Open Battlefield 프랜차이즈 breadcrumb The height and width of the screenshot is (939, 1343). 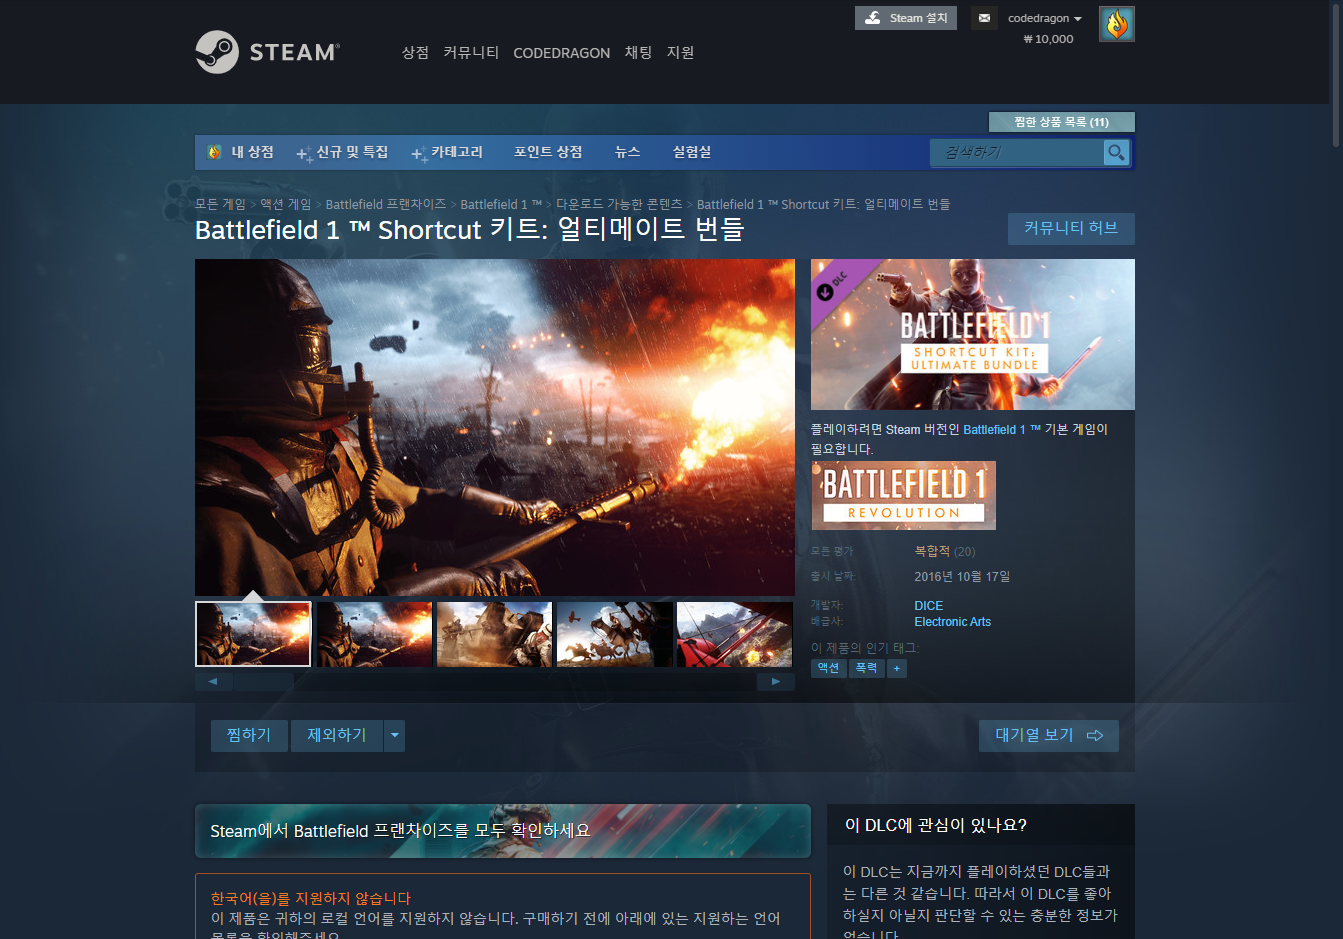(x=386, y=204)
